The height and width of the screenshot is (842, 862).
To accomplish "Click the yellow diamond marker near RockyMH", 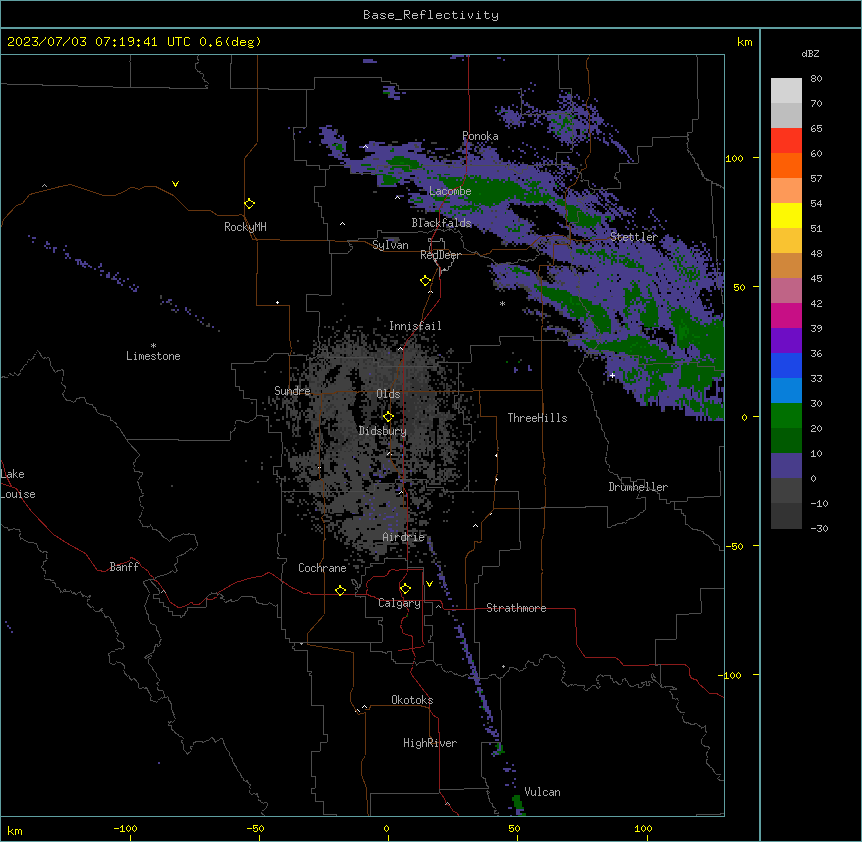I will 249,204.
